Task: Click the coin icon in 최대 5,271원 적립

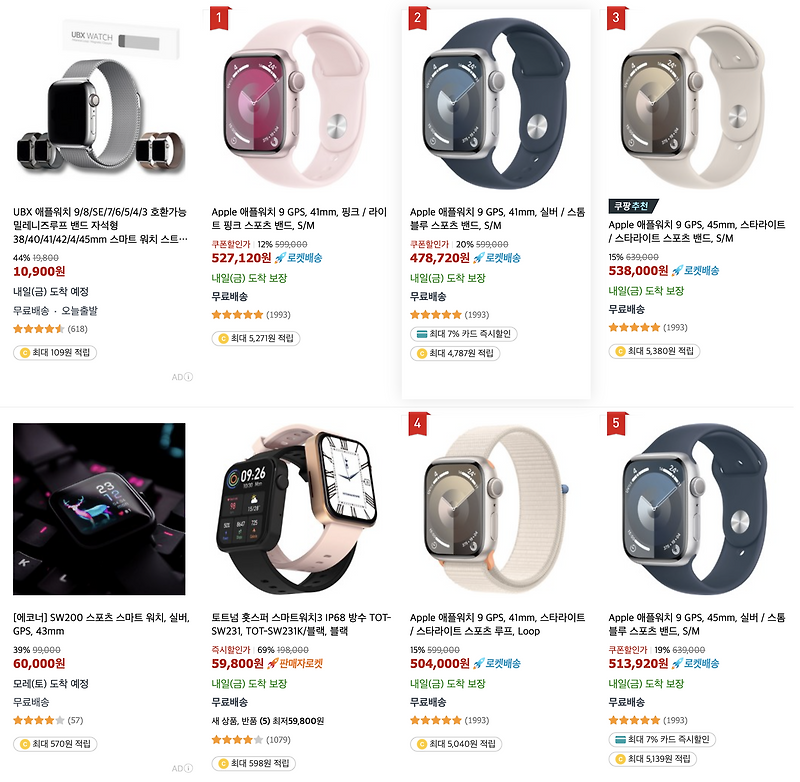Action: (223, 338)
